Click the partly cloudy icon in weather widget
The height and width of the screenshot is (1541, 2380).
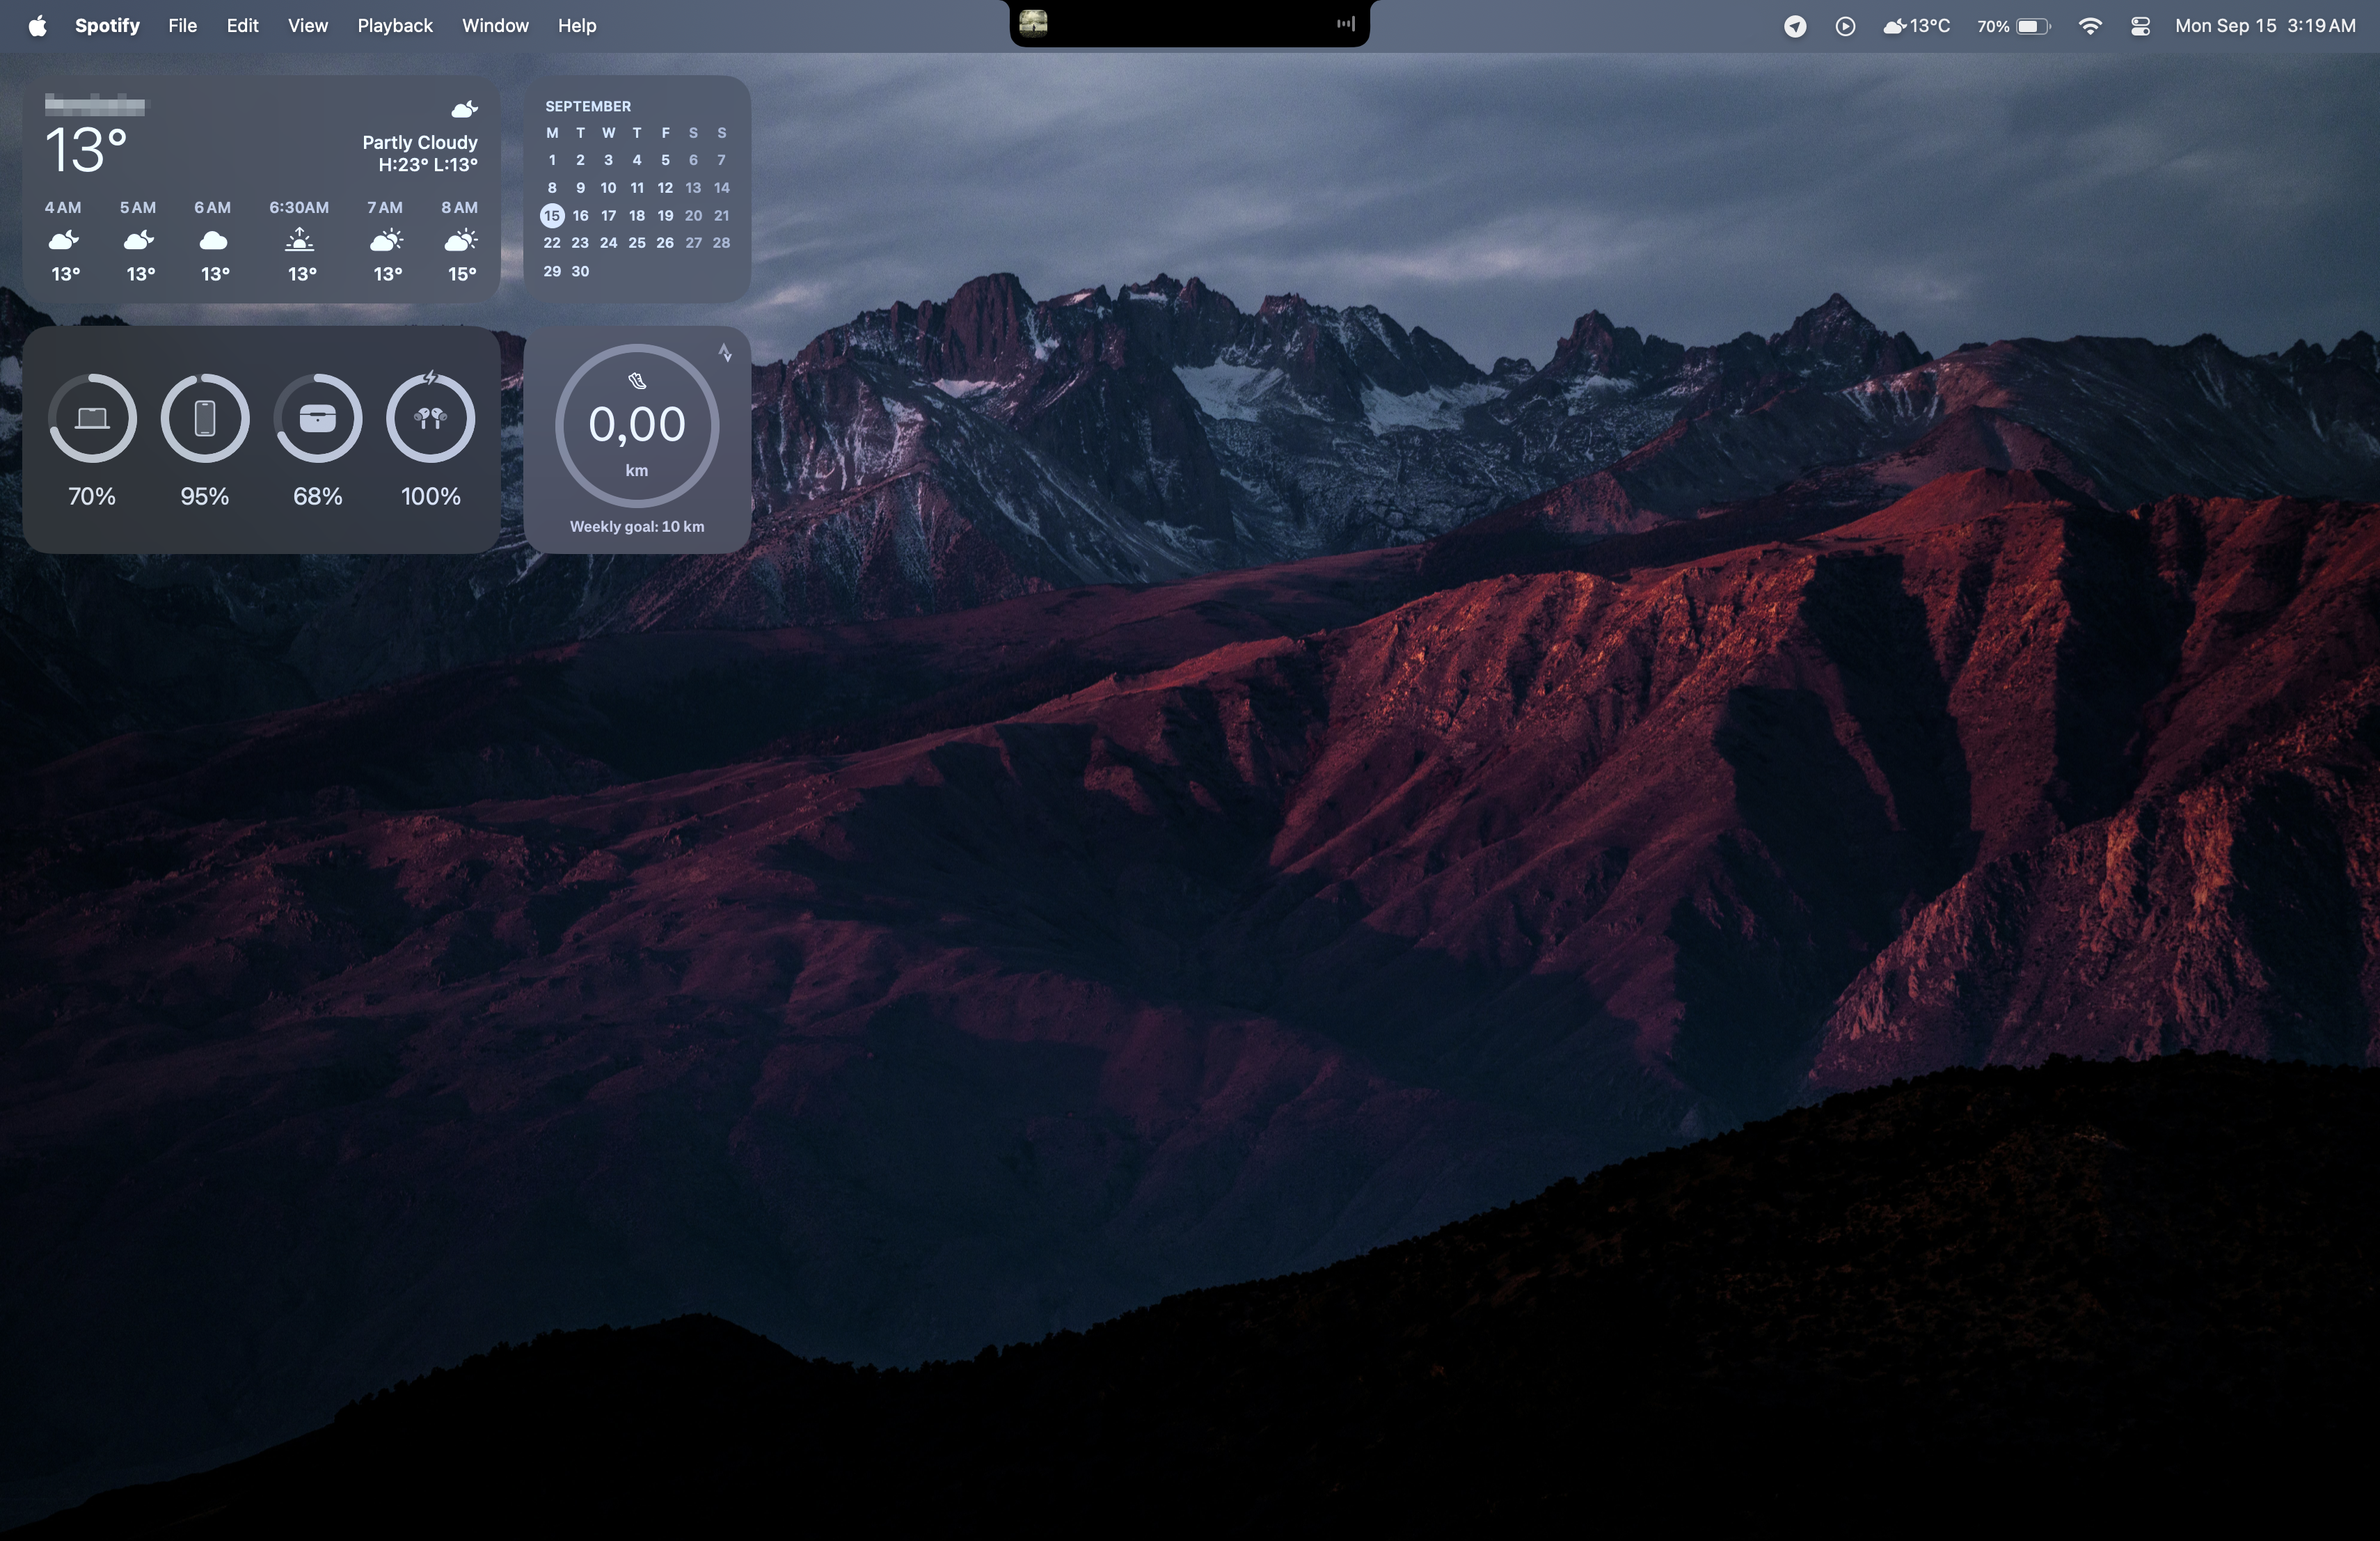tap(464, 110)
